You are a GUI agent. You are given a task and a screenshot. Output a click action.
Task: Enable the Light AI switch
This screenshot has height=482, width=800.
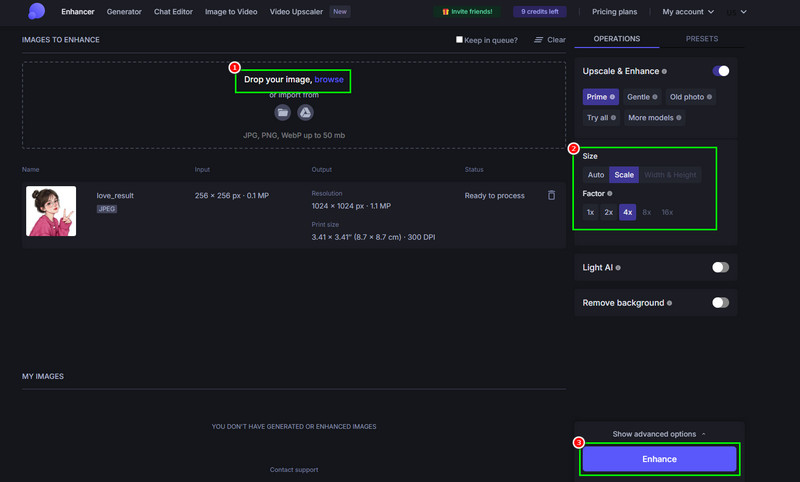pyautogui.click(x=720, y=268)
